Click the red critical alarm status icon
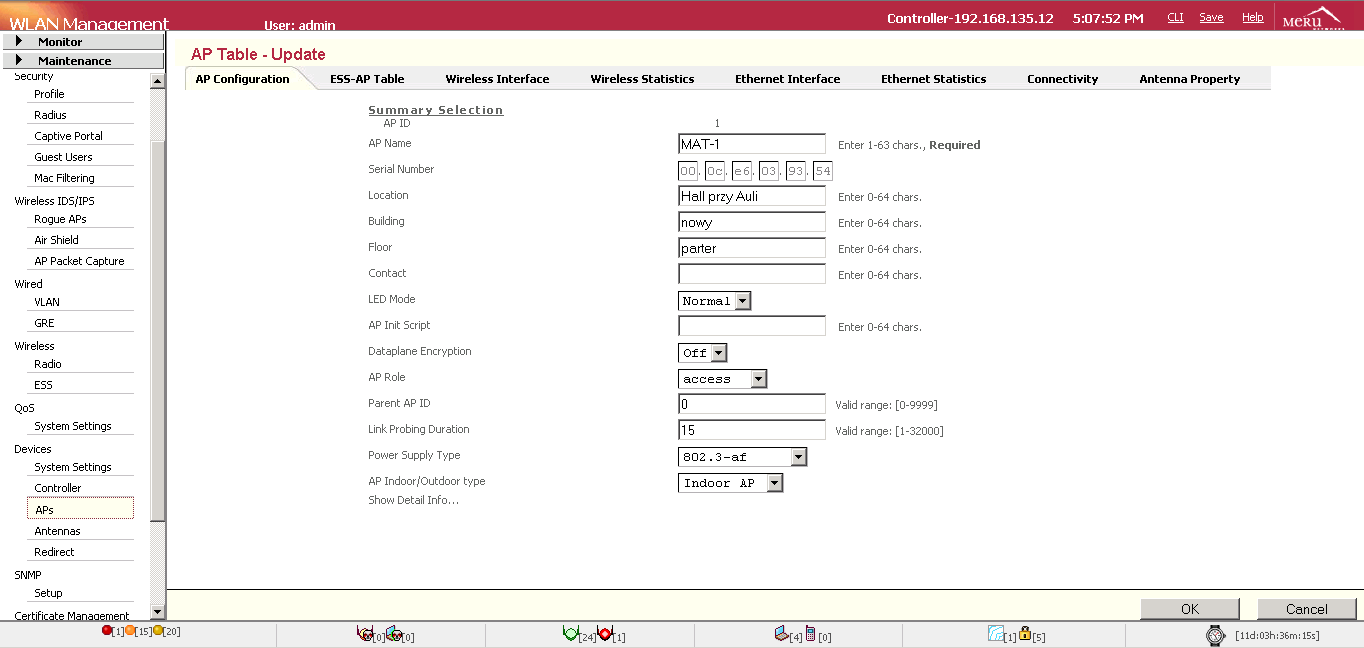 click(x=107, y=631)
